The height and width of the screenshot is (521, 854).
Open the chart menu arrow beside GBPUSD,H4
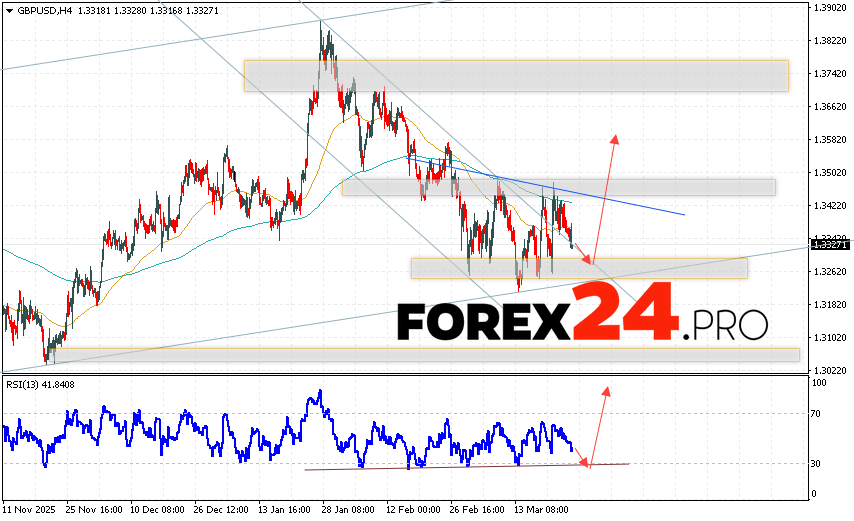pyautogui.click(x=9, y=11)
